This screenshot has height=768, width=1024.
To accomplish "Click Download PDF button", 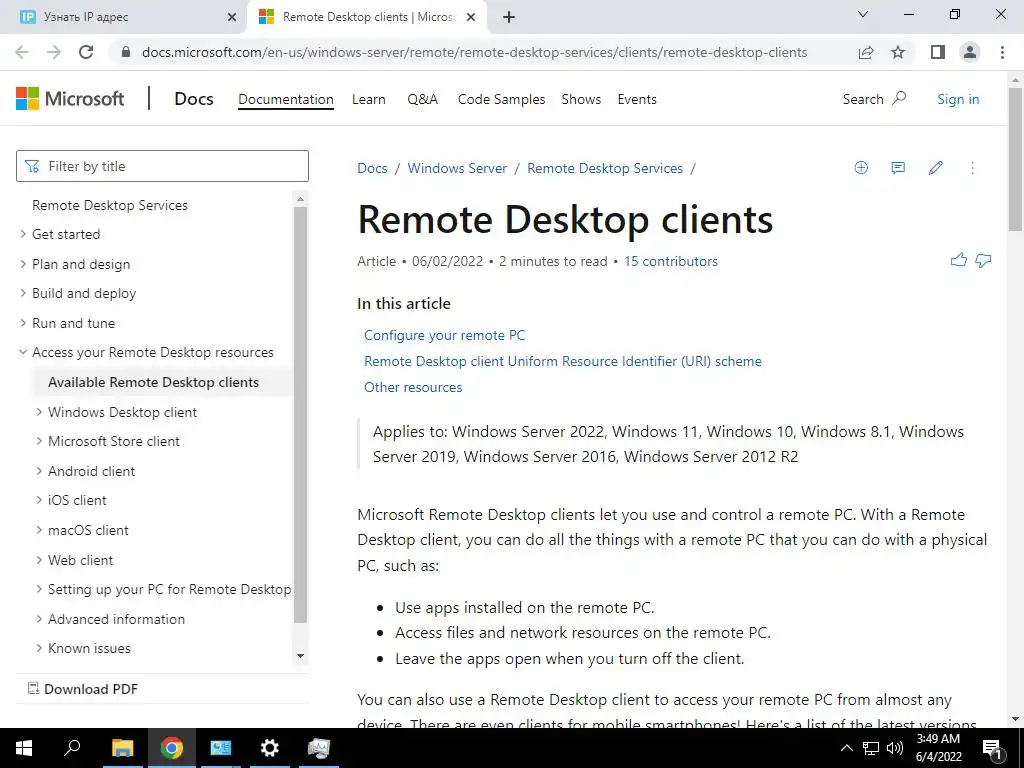I will pos(83,689).
